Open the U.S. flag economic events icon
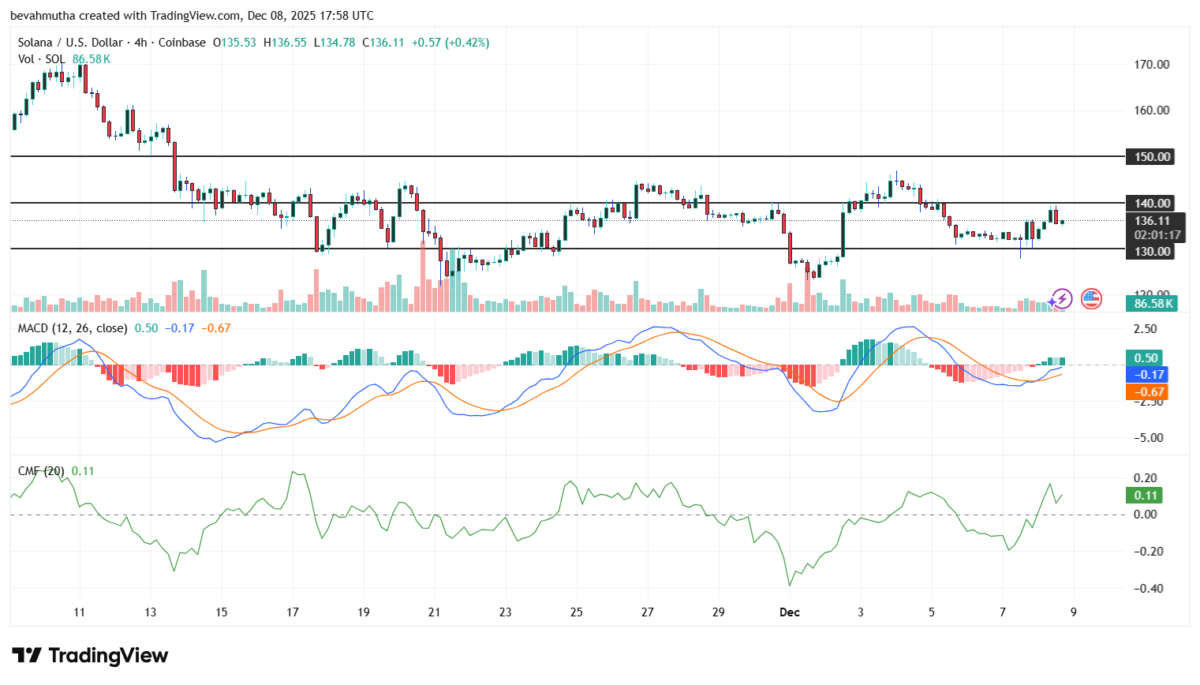This screenshot has width=1200, height=685. click(x=1090, y=297)
